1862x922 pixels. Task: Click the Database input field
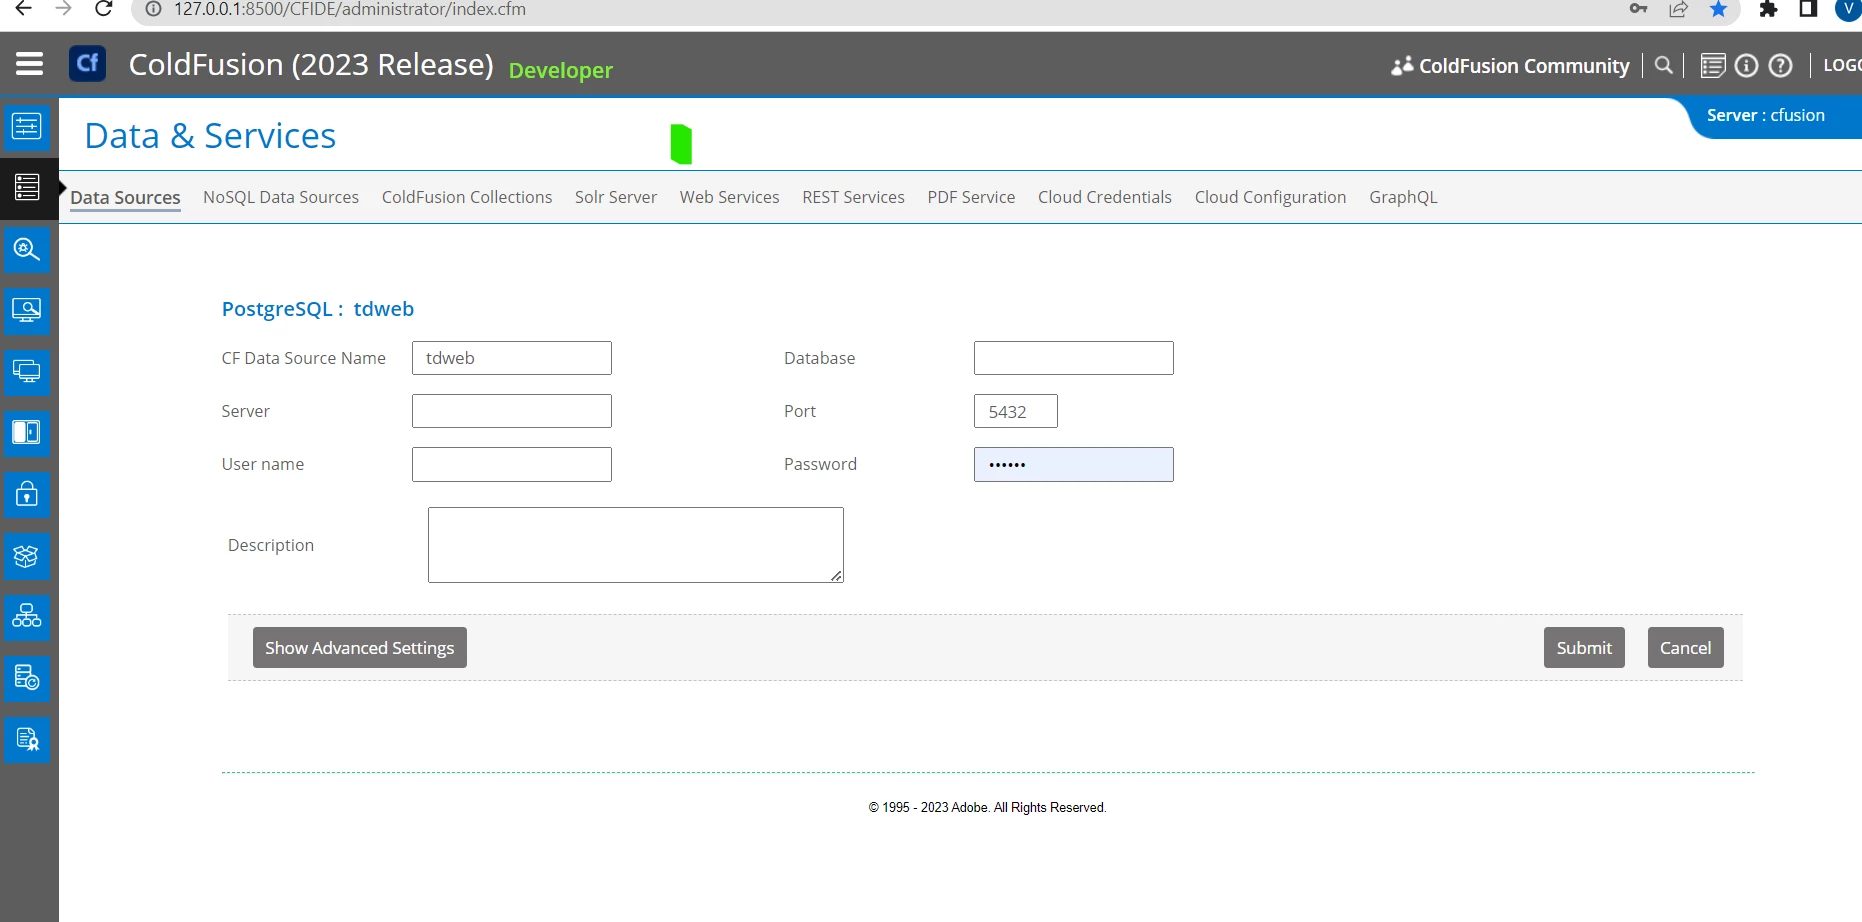[x=1074, y=358]
